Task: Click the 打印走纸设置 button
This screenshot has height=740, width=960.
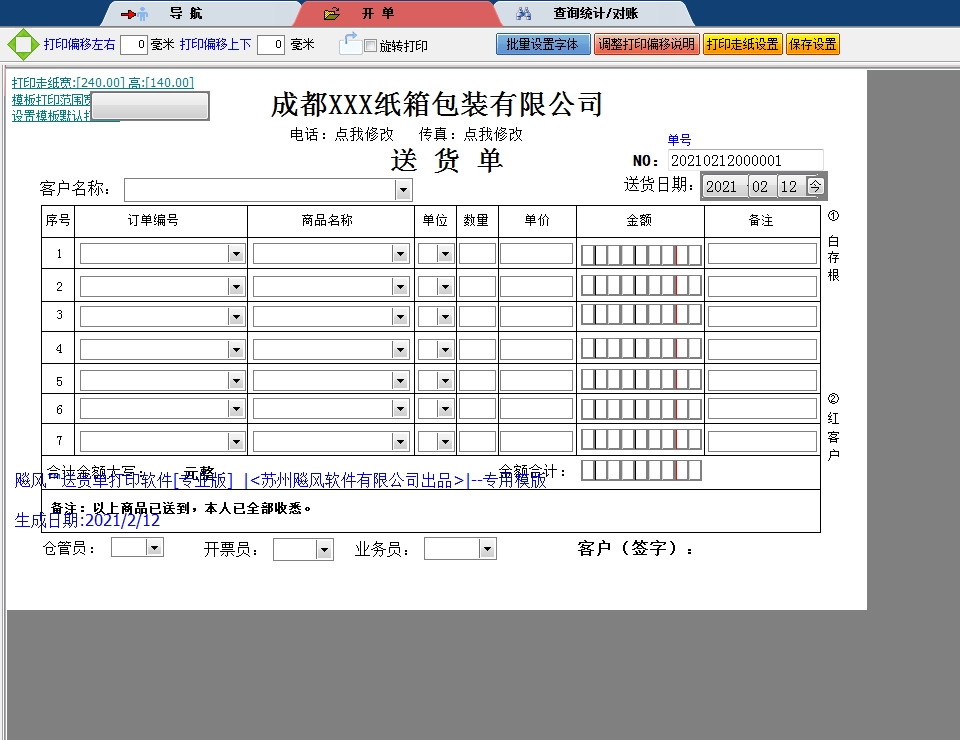Action: 742,44
